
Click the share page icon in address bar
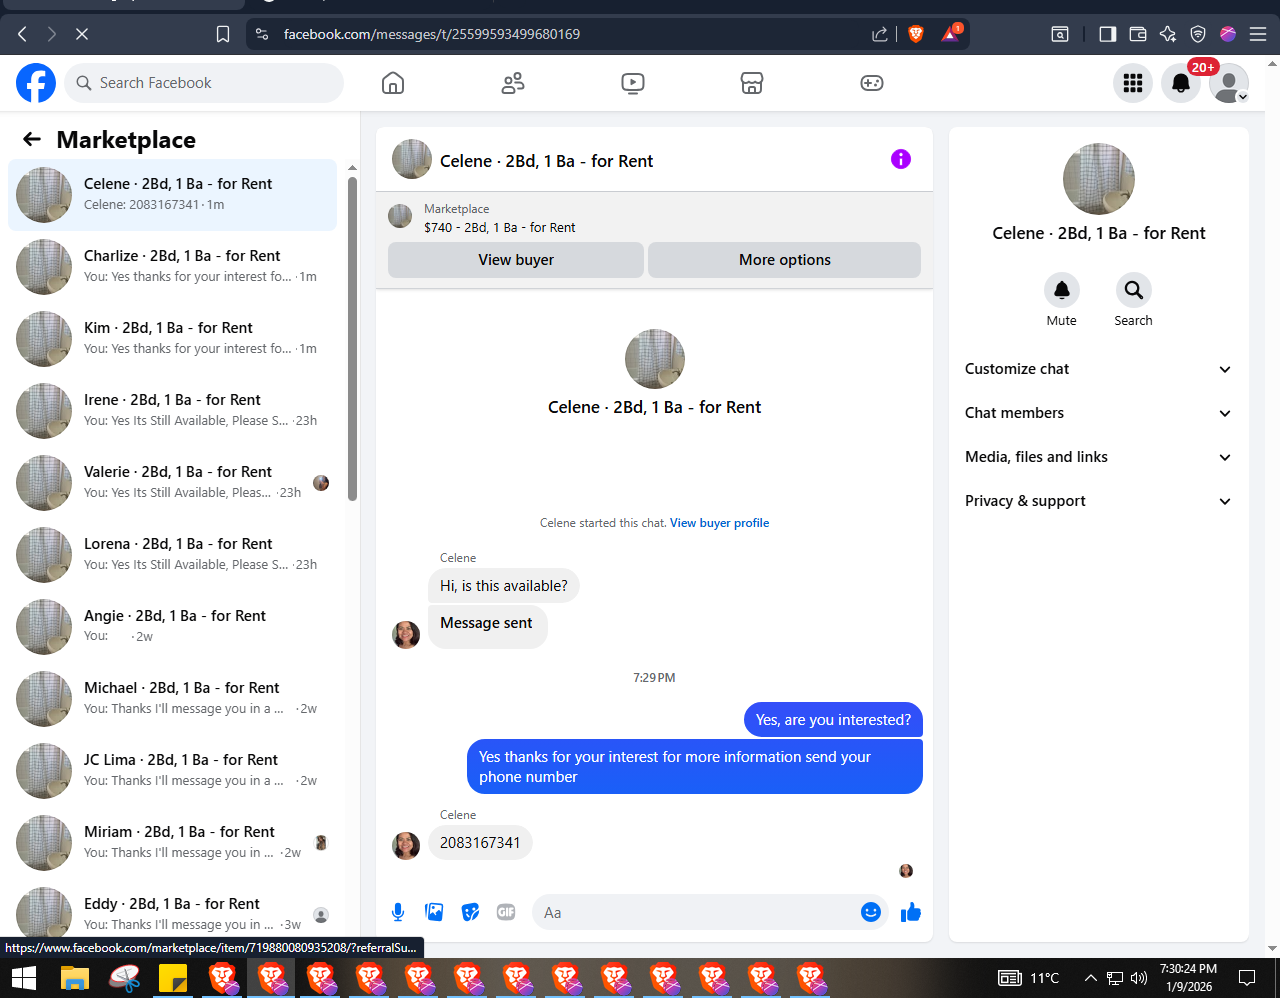point(880,34)
